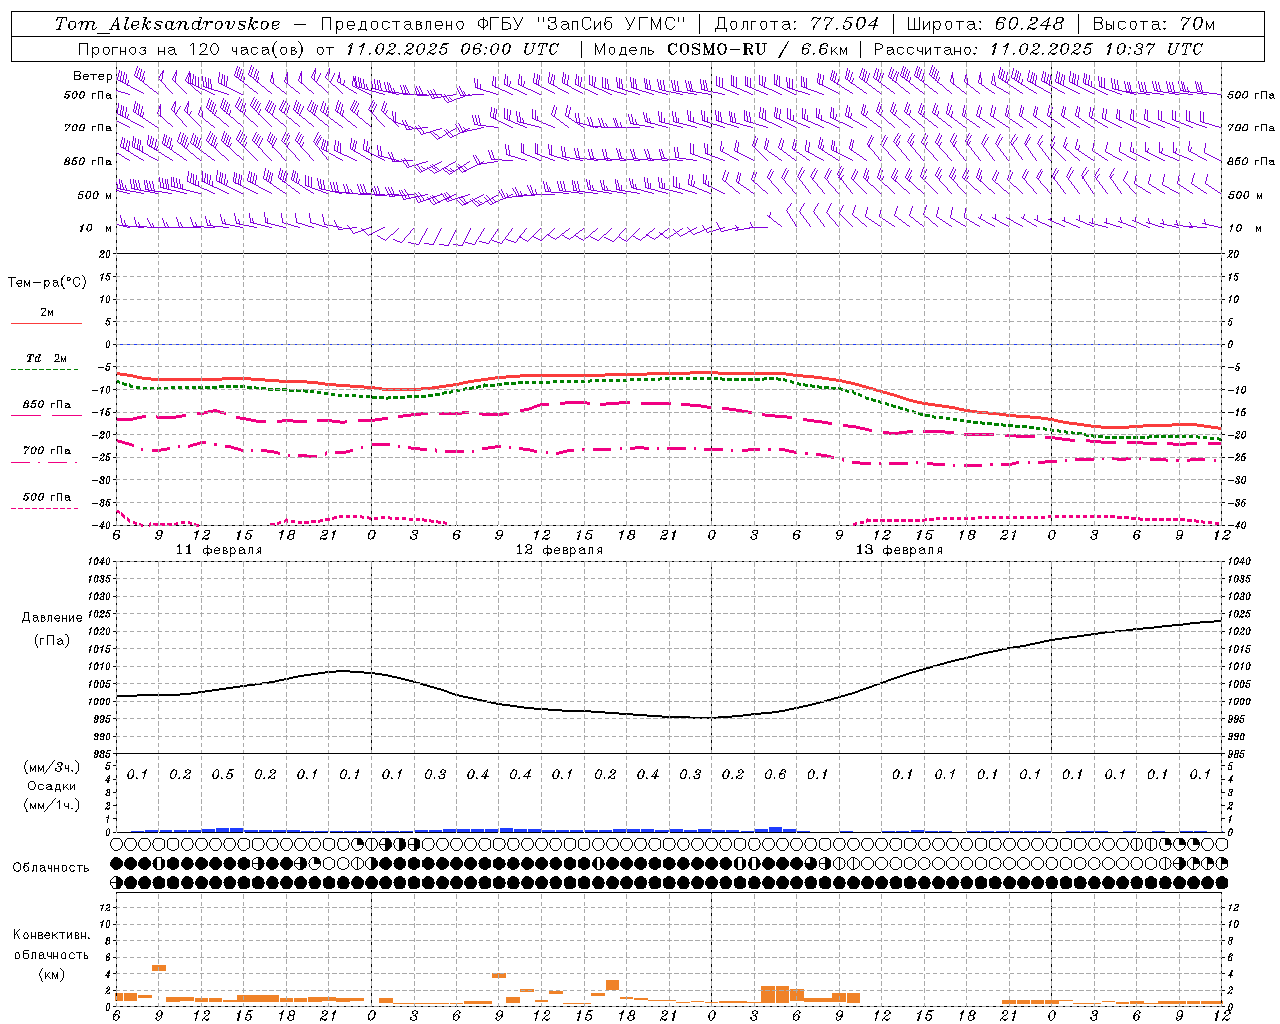This screenshot has width=1280, height=1024.
Task: Click the Облачность cloud cover label
Action: (x=50, y=868)
